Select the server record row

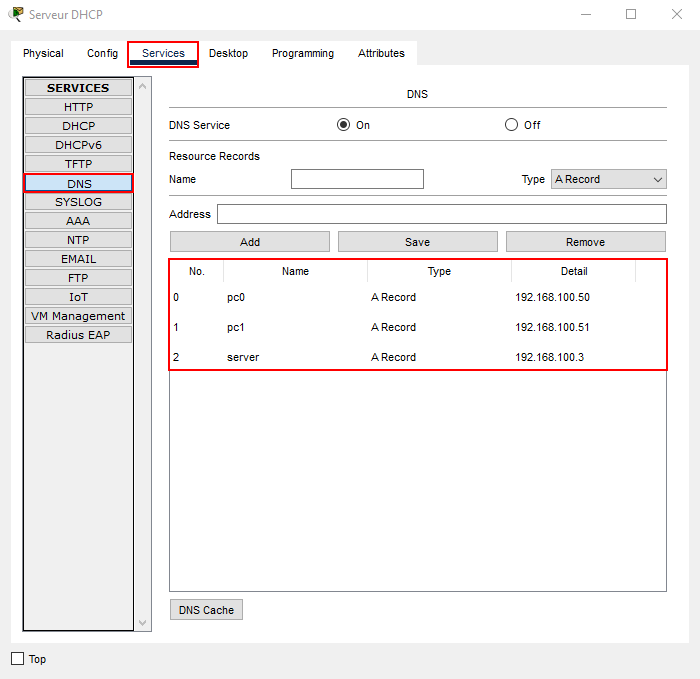[x=417, y=357]
